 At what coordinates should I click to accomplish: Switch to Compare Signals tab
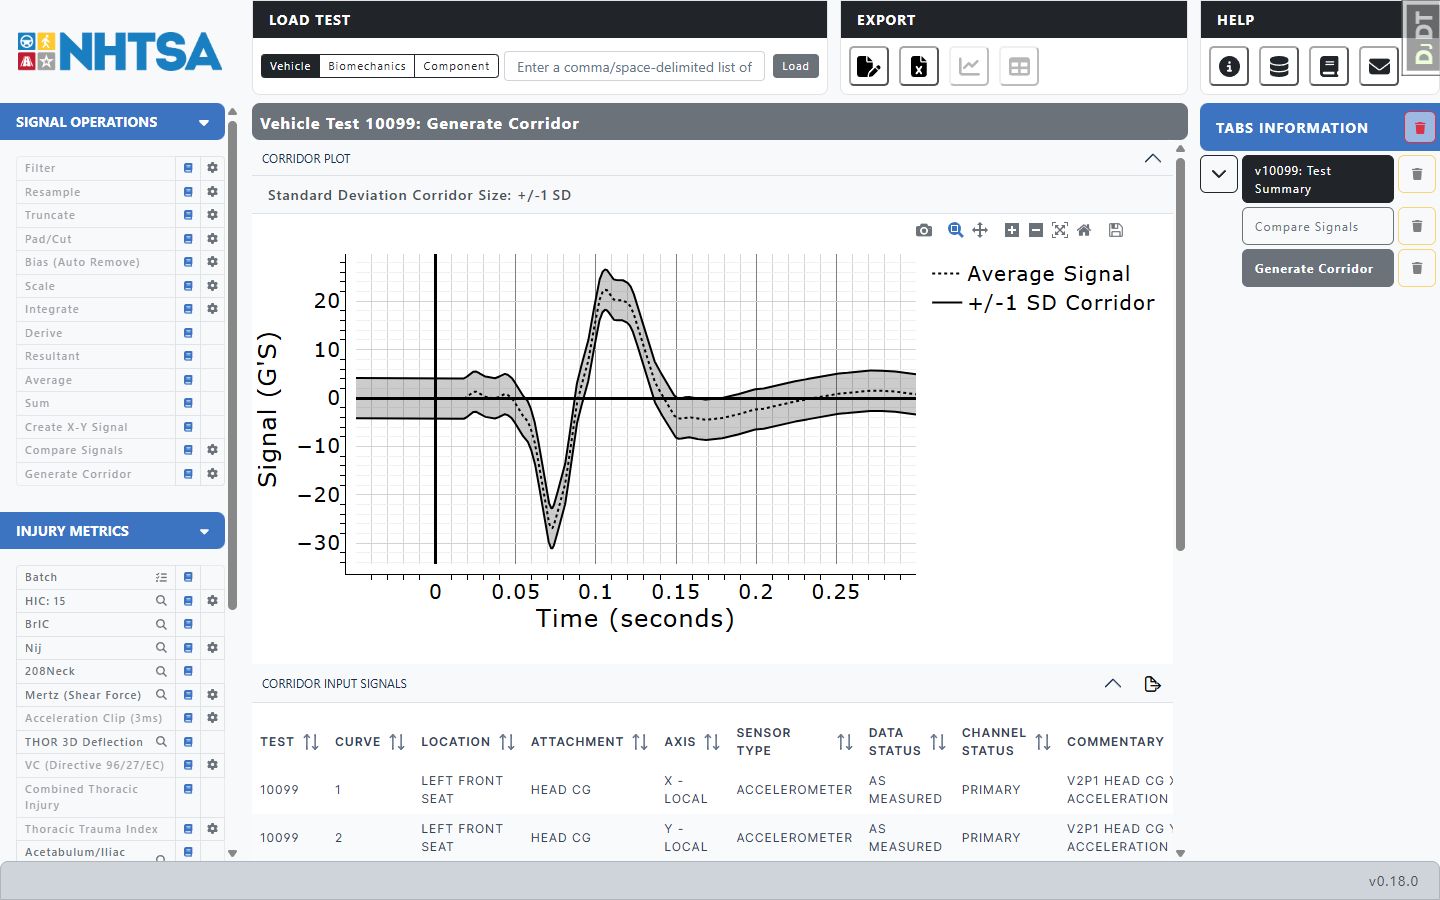[x=1318, y=226]
